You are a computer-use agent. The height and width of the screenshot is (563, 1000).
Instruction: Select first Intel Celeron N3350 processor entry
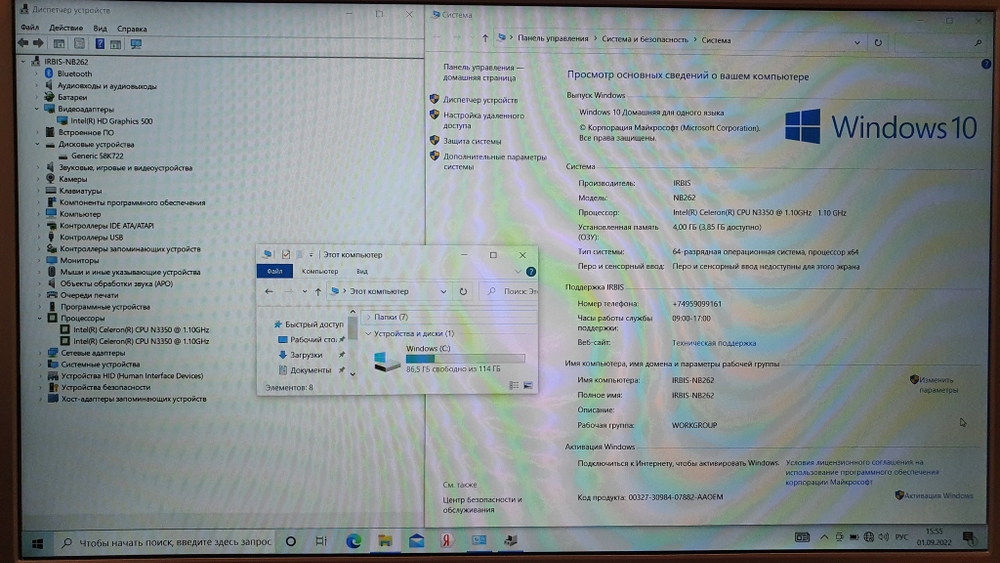[x=141, y=330]
